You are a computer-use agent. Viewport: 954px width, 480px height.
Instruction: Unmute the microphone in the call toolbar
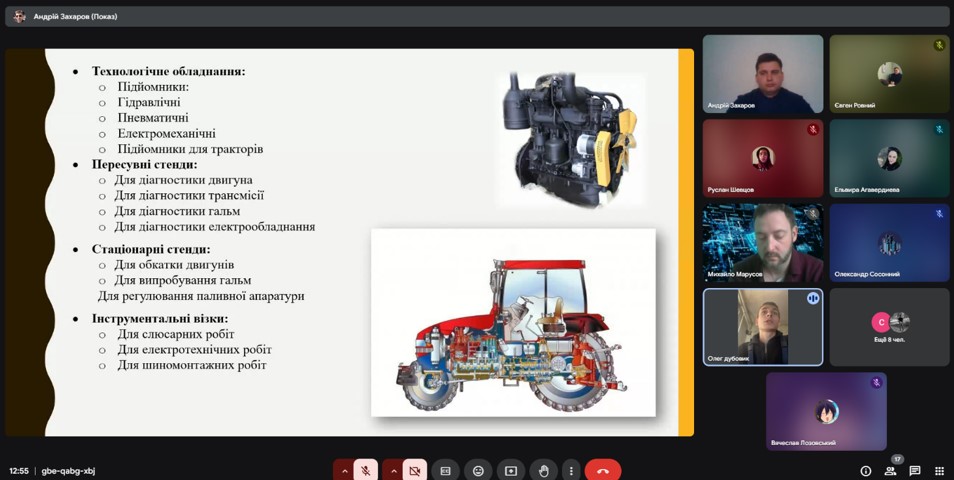pyautogui.click(x=366, y=470)
